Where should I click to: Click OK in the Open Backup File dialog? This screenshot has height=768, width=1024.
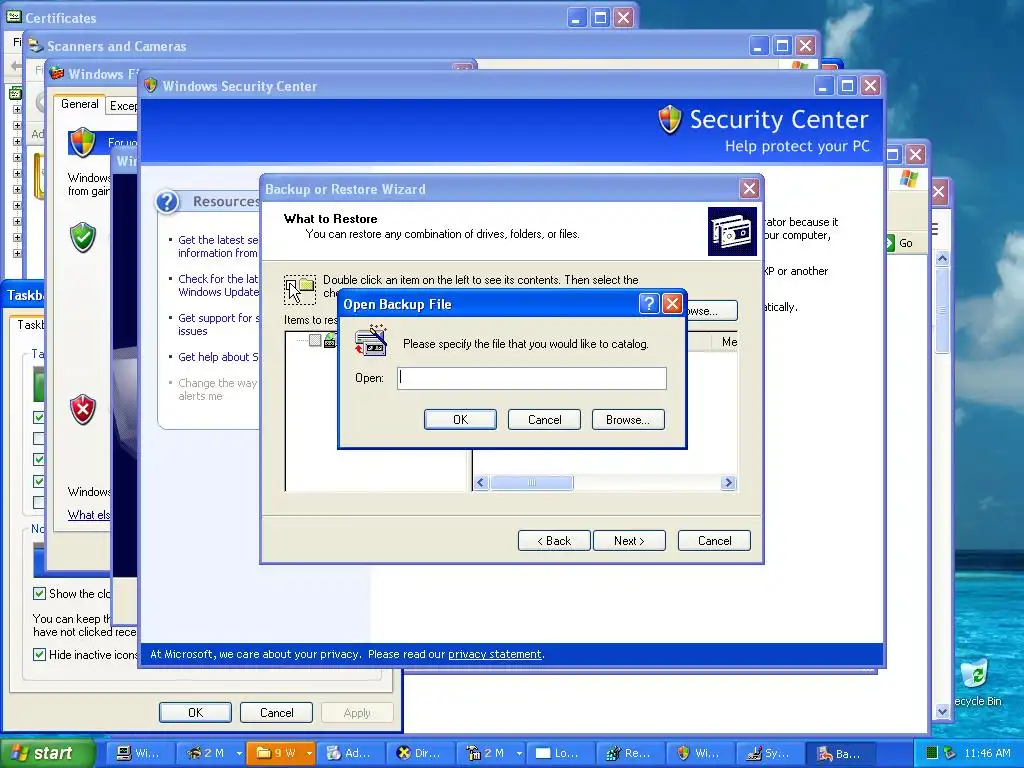(x=460, y=420)
